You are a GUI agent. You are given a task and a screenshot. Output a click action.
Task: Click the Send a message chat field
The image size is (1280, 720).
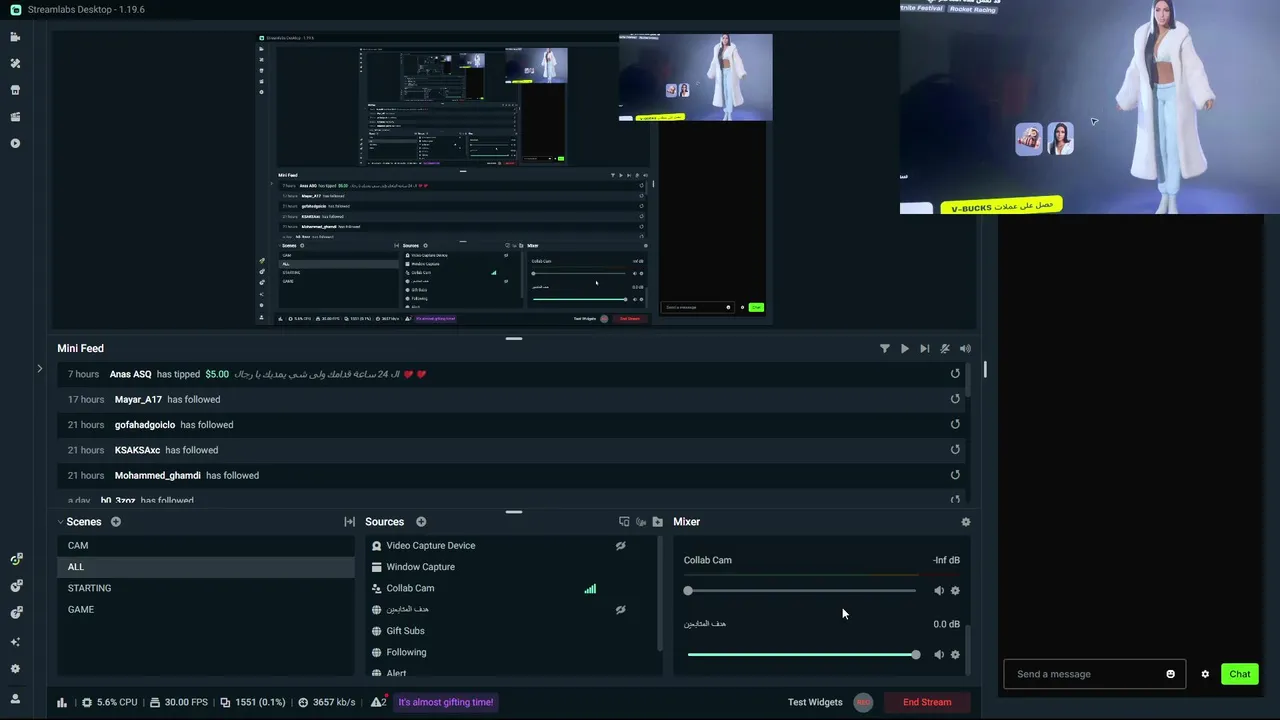coord(1094,674)
